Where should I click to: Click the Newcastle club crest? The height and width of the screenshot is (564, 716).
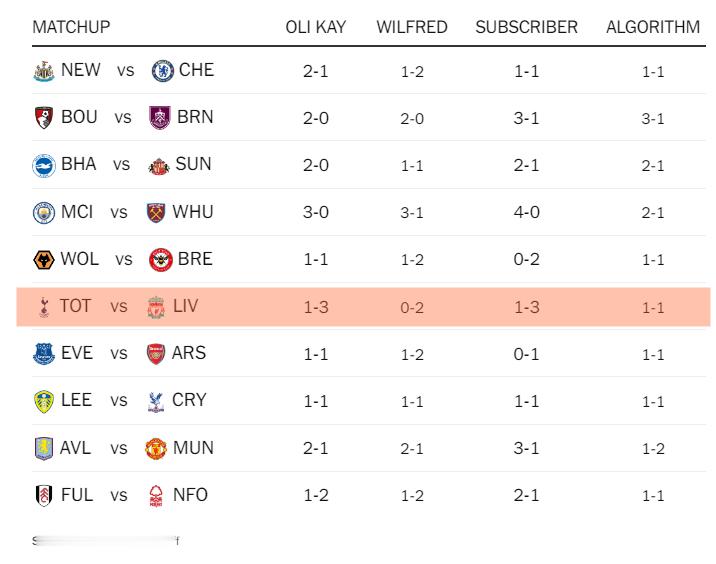(43, 71)
